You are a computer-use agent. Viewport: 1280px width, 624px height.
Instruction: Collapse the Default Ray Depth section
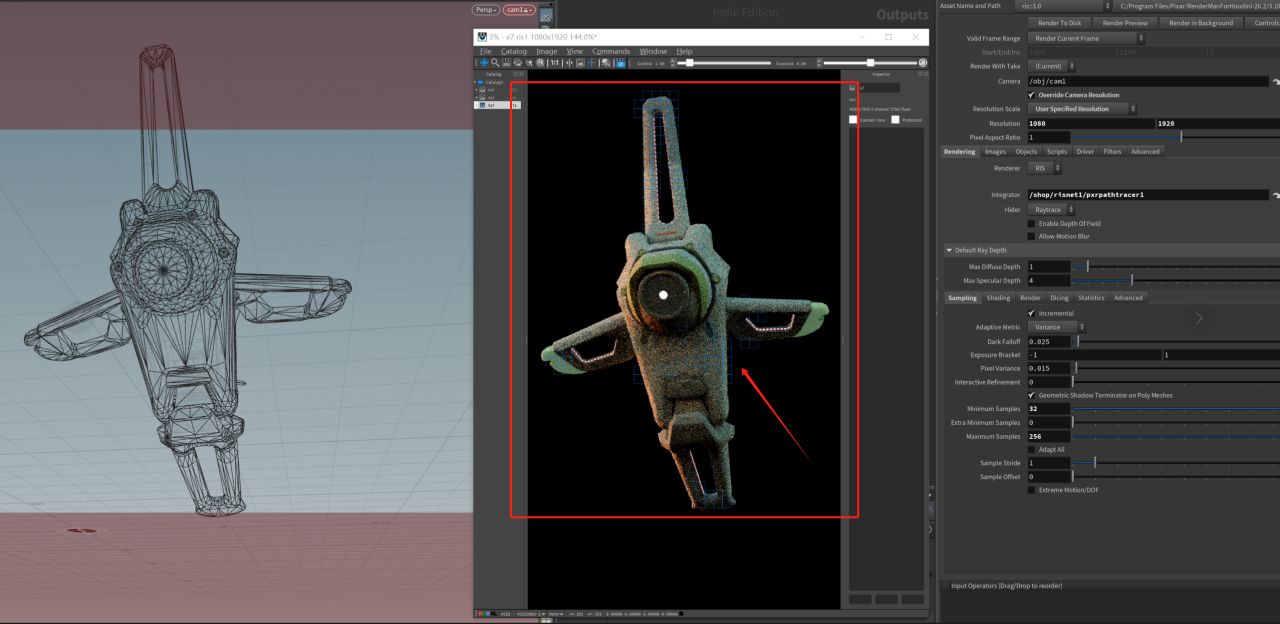click(949, 250)
